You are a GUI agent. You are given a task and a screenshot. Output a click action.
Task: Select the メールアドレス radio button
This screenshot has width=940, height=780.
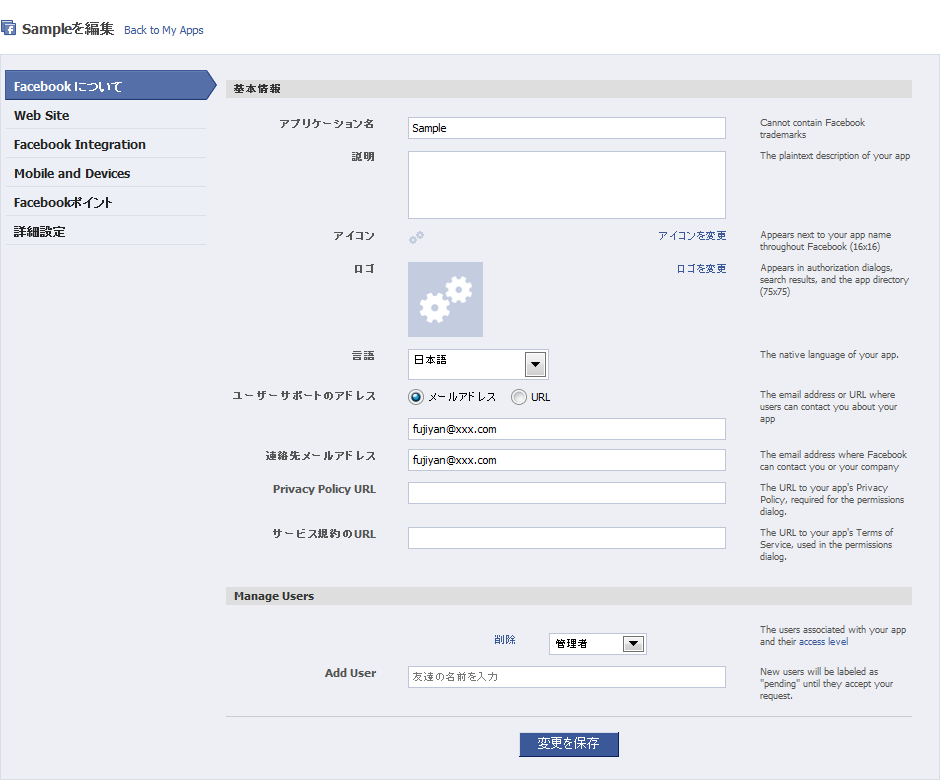pyautogui.click(x=415, y=397)
